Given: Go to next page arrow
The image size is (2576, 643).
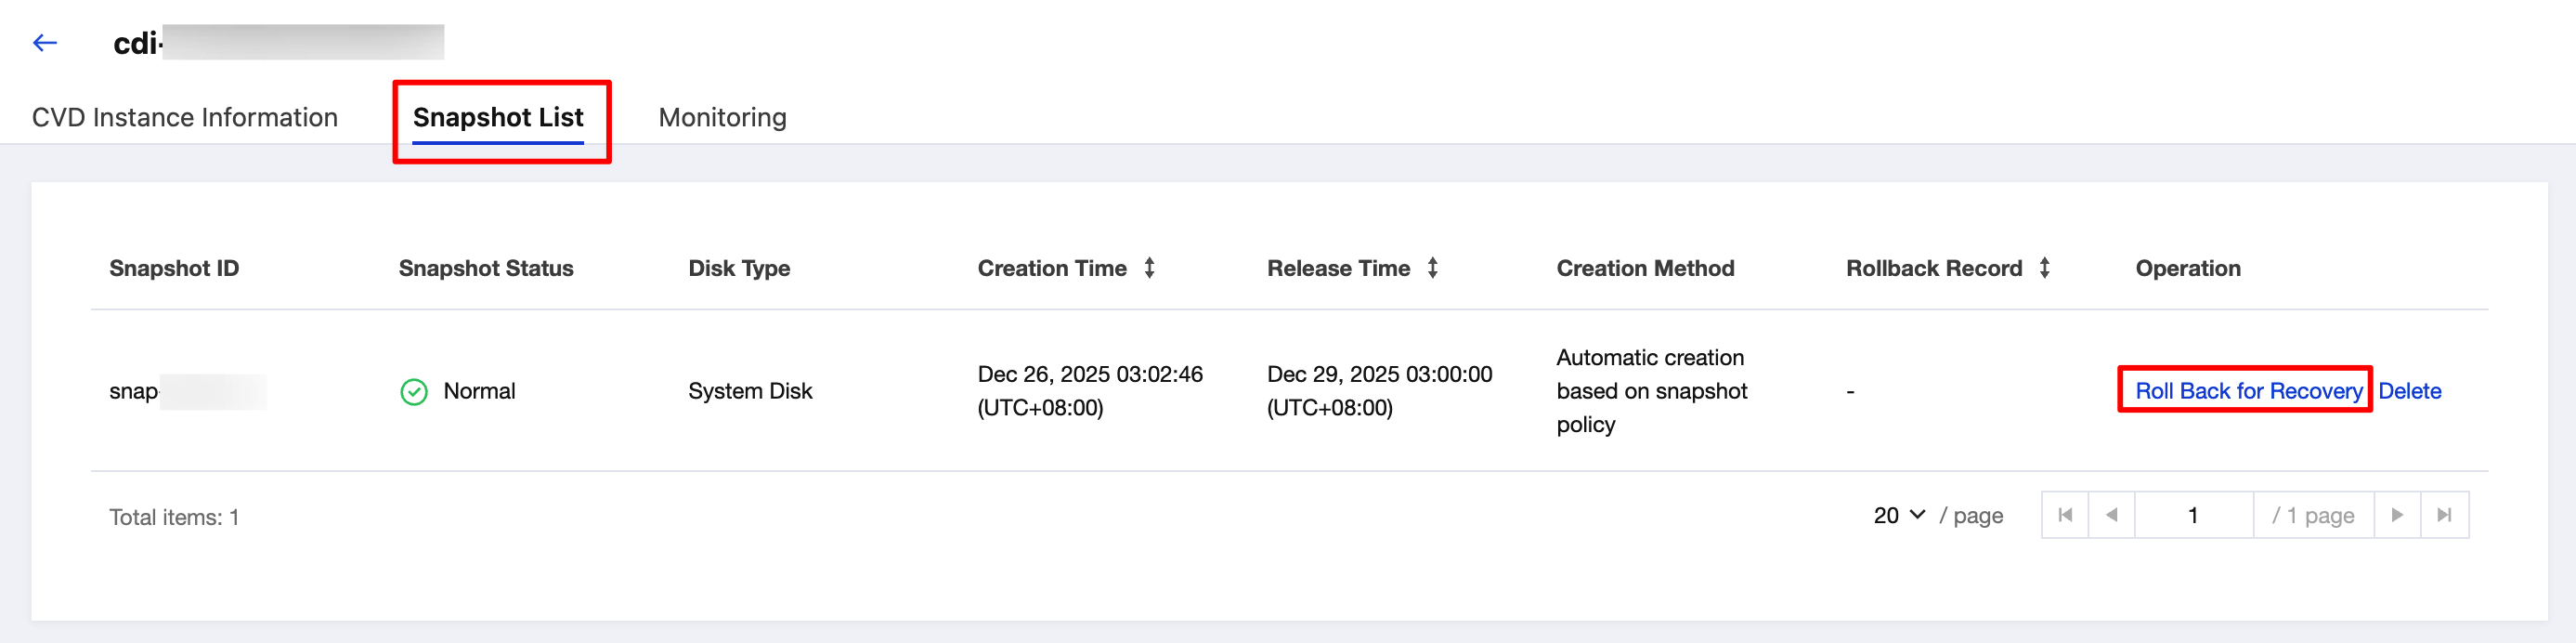Looking at the screenshot, I should 2397,515.
